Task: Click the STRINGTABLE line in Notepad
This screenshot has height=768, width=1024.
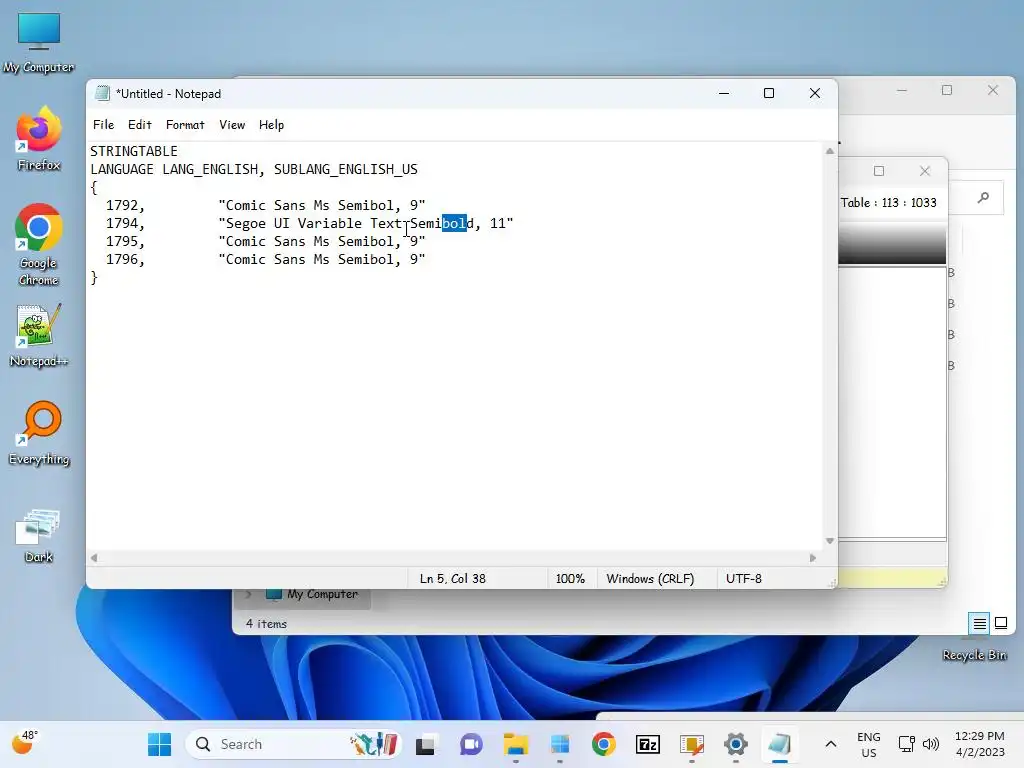Action: (134, 151)
